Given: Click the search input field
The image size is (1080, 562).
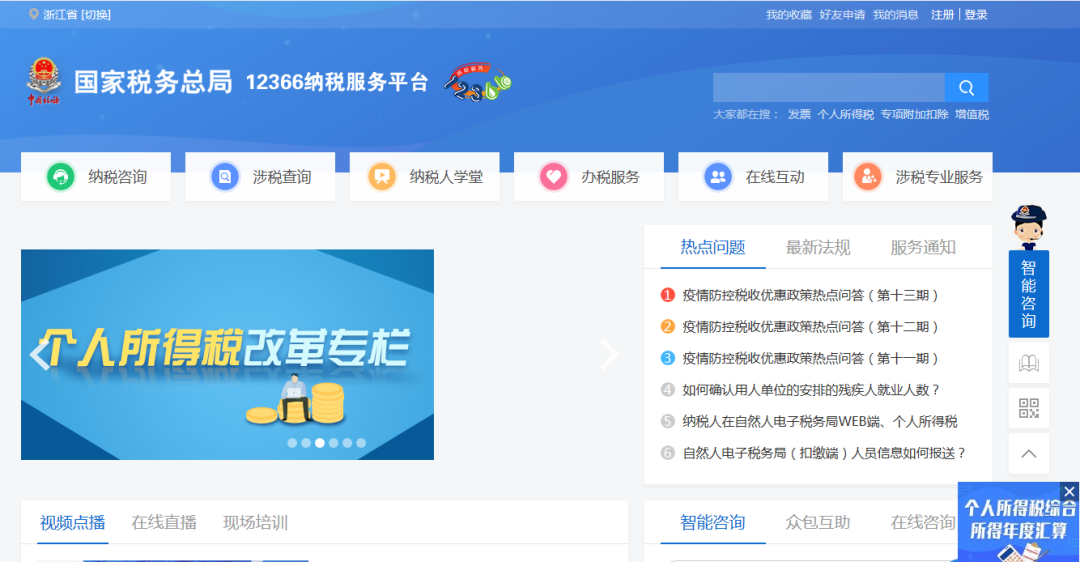Looking at the screenshot, I should click(828, 88).
